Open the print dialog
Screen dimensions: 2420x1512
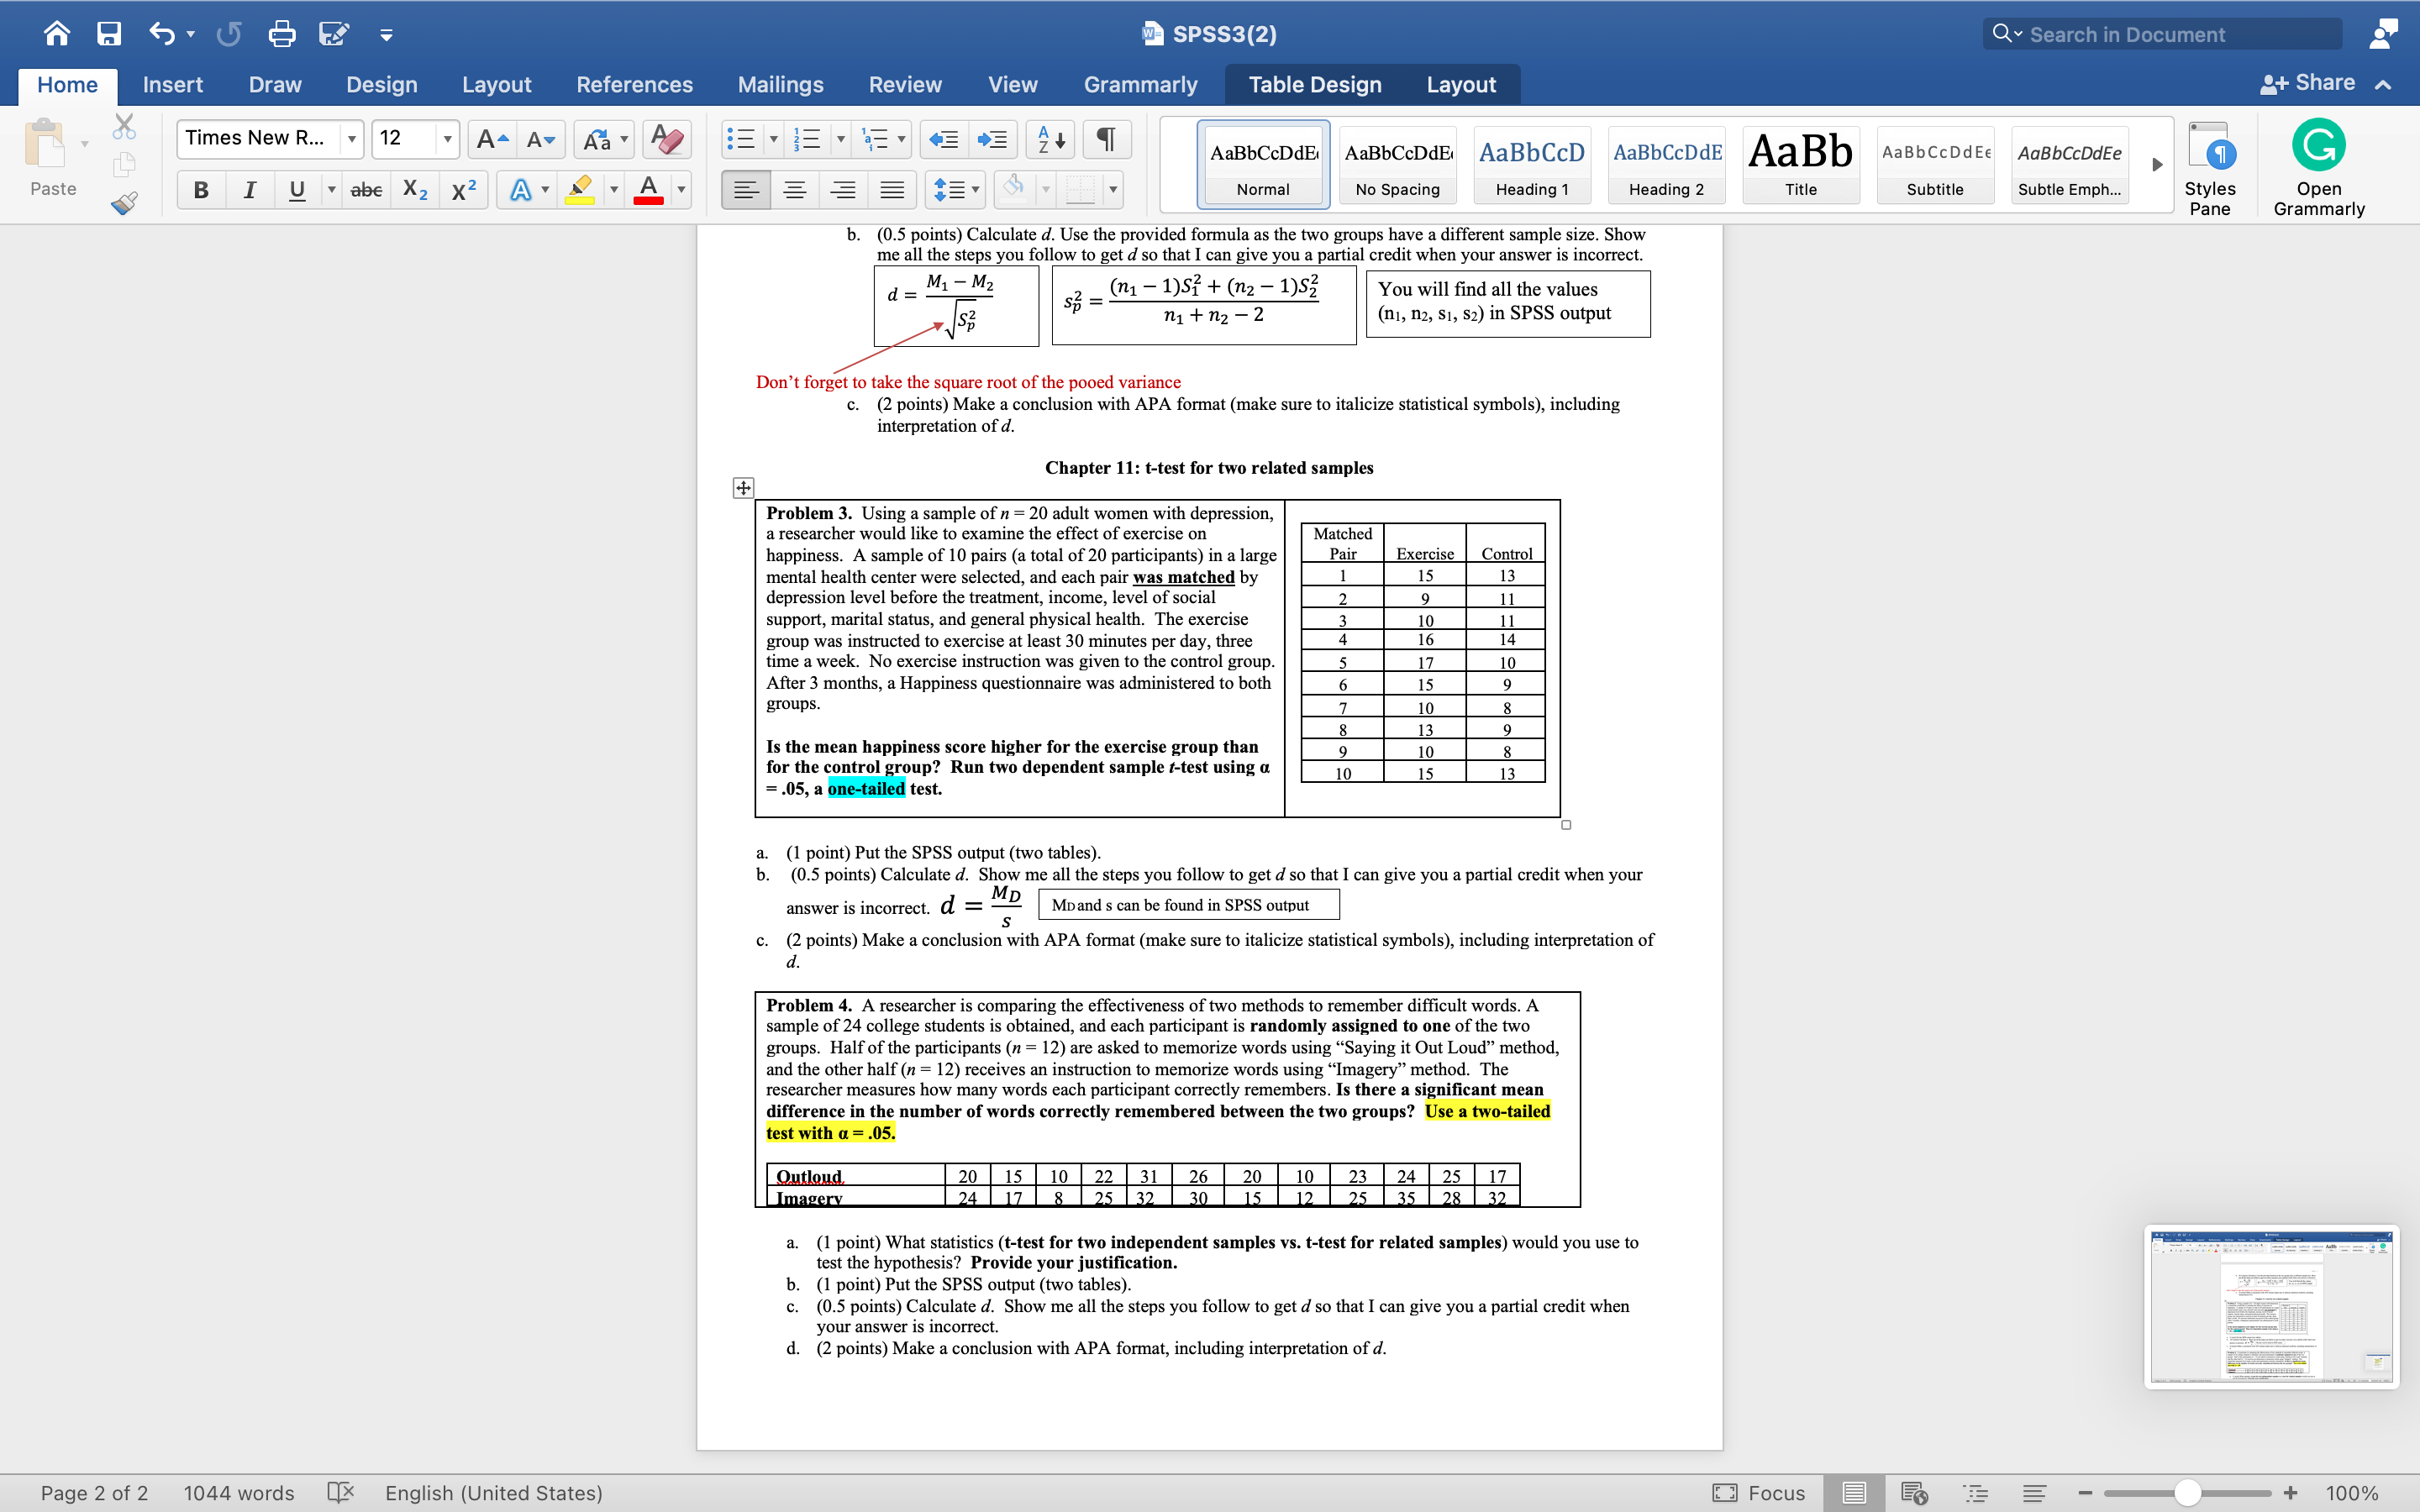pyautogui.click(x=281, y=33)
